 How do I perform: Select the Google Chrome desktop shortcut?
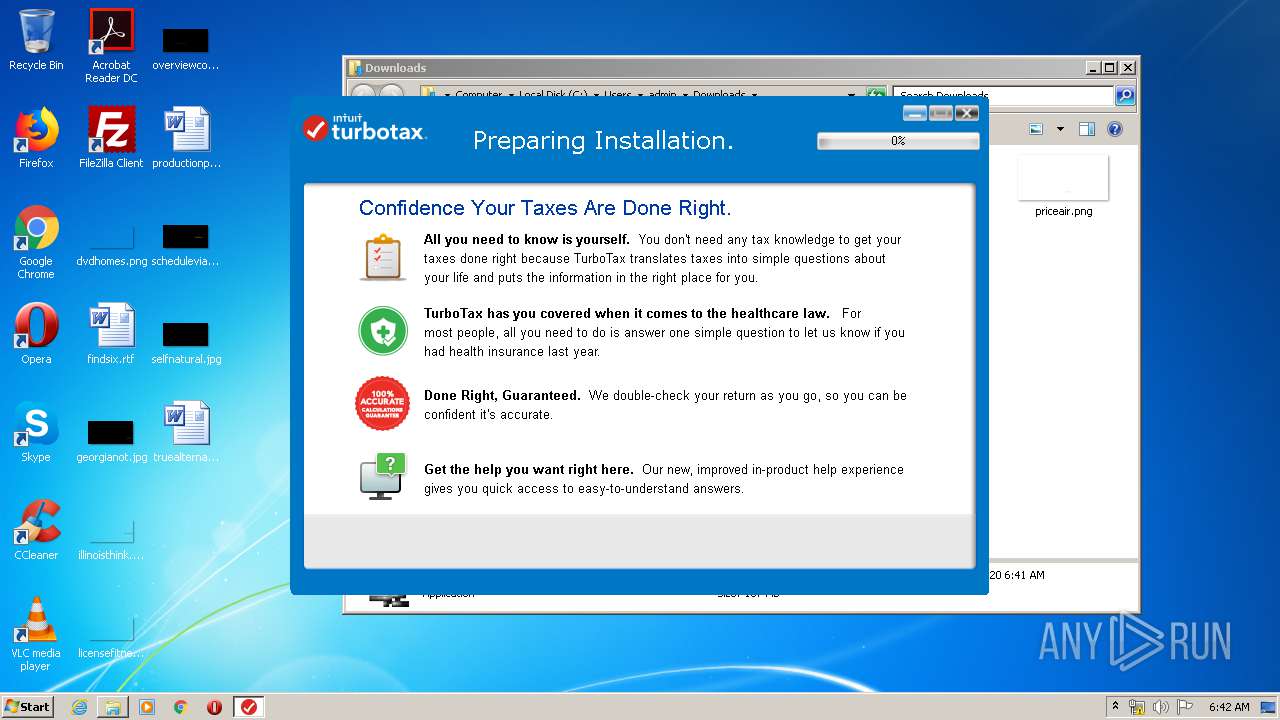click(36, 243)
